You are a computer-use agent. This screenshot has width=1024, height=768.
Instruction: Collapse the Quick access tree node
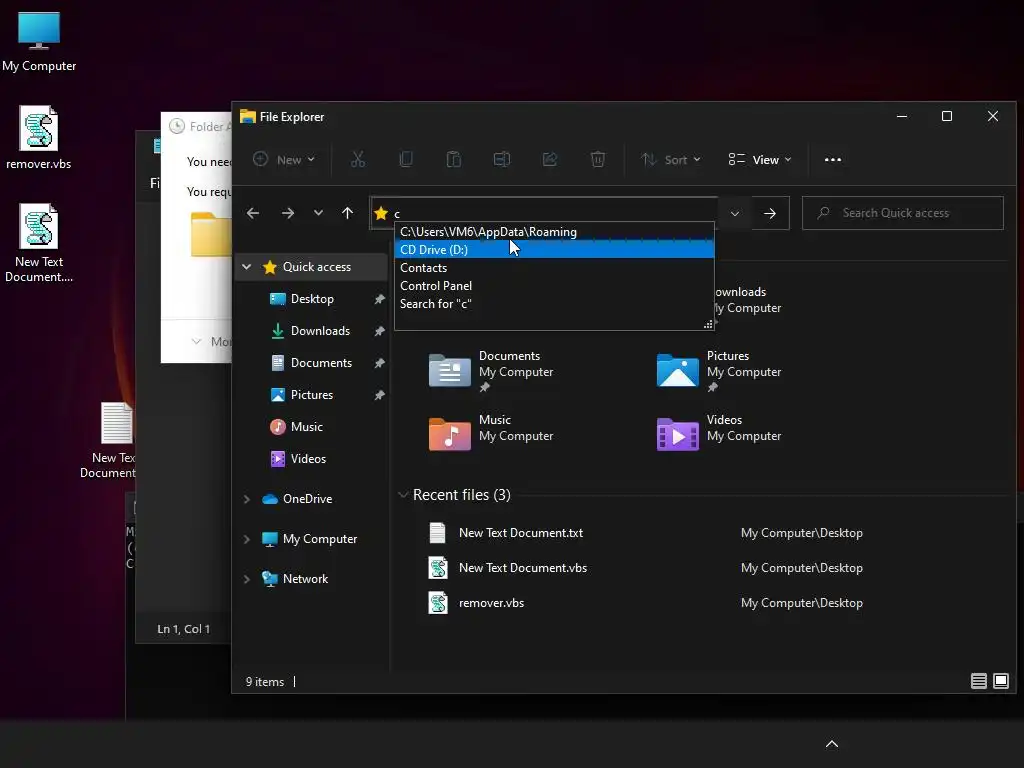247,266
